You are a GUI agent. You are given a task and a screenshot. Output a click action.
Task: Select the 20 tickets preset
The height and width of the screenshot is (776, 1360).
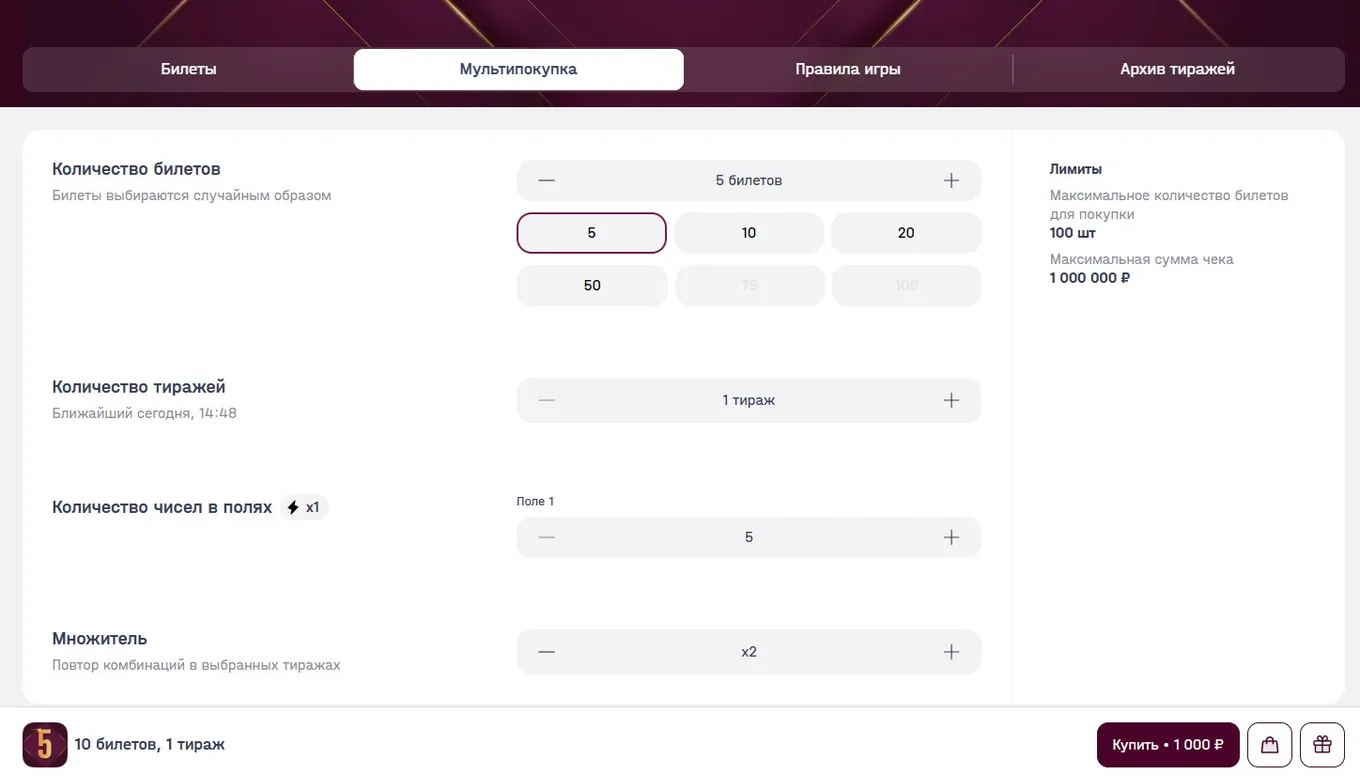(906, 233)
